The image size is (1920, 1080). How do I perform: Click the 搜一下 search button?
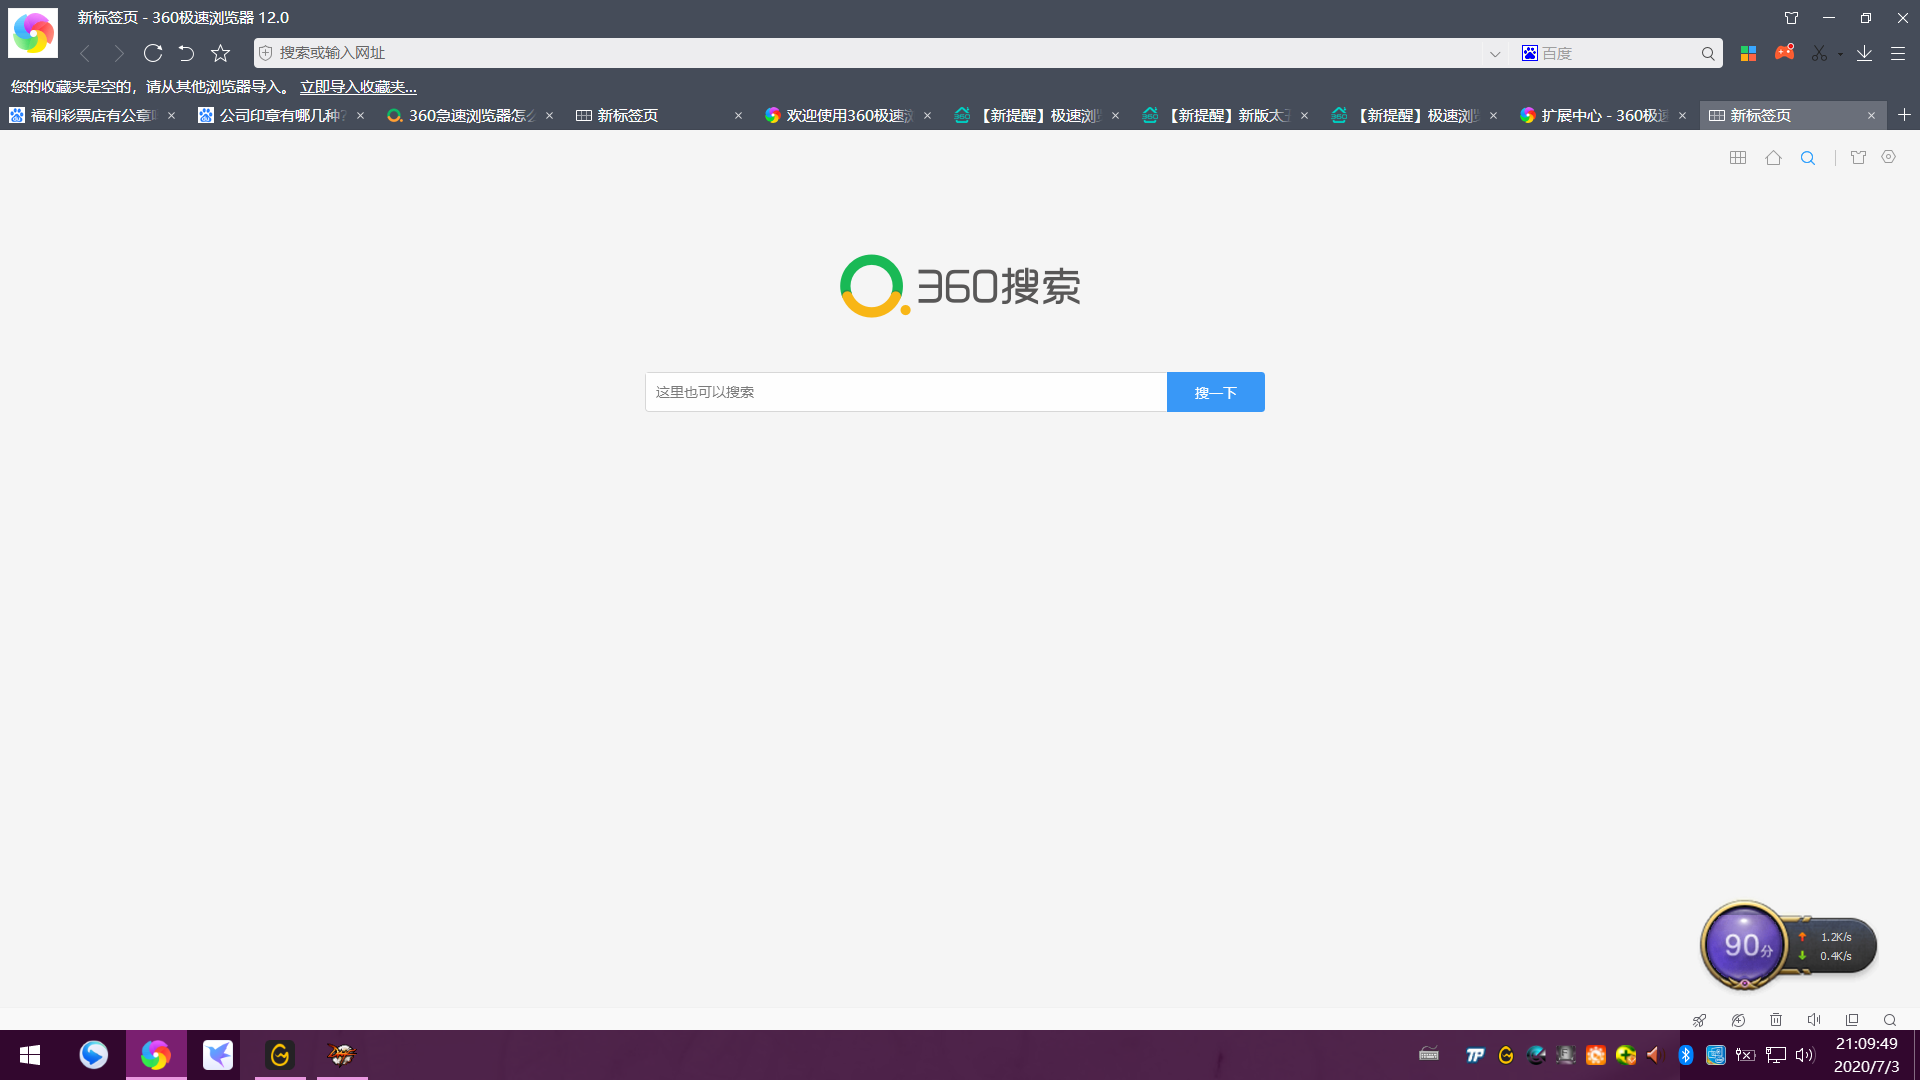point(1216,392)
